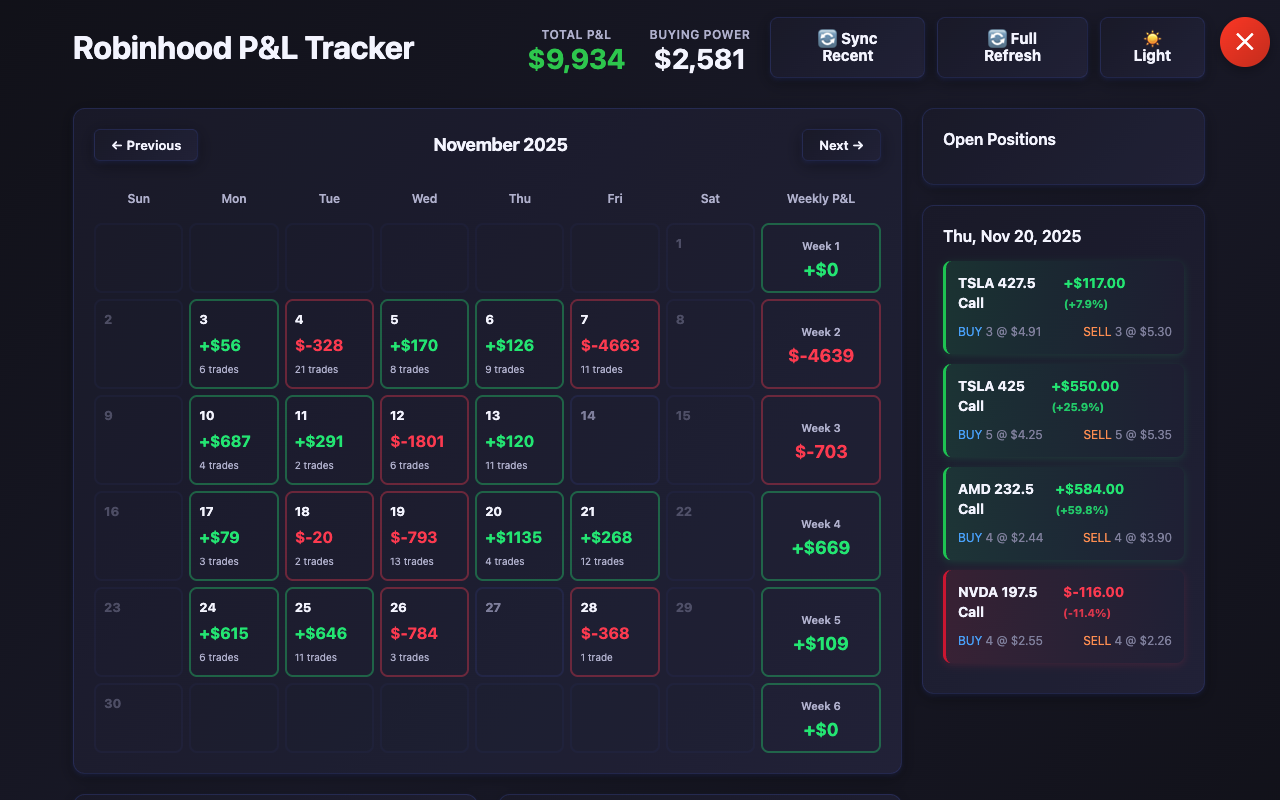Screen dimensions: 1280x800
Task: Go to the Next month
Action: tap(841, 145)
